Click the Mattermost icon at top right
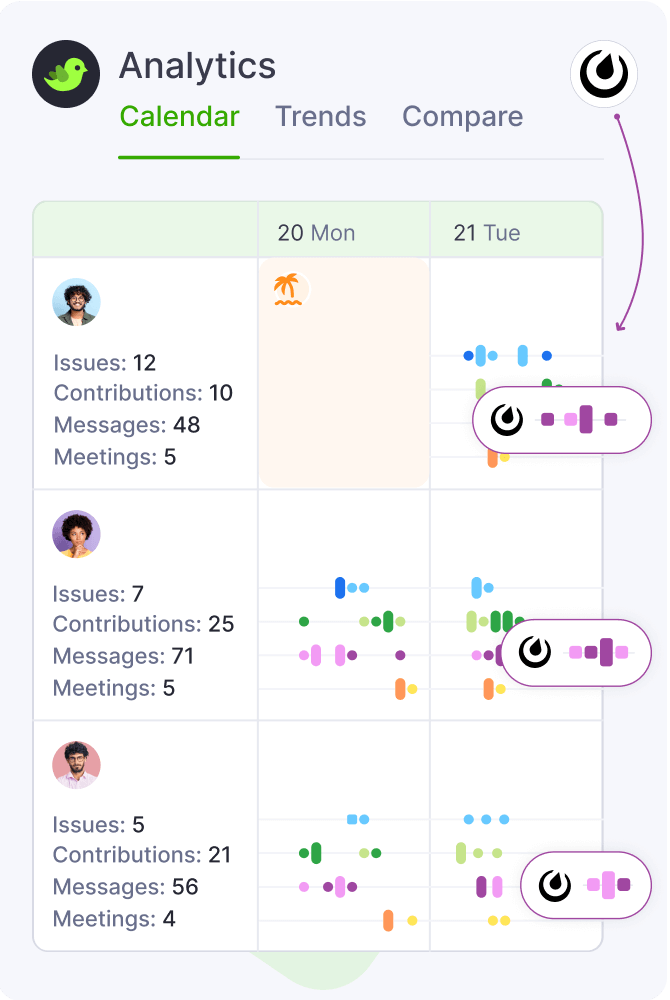 point(603,74)
